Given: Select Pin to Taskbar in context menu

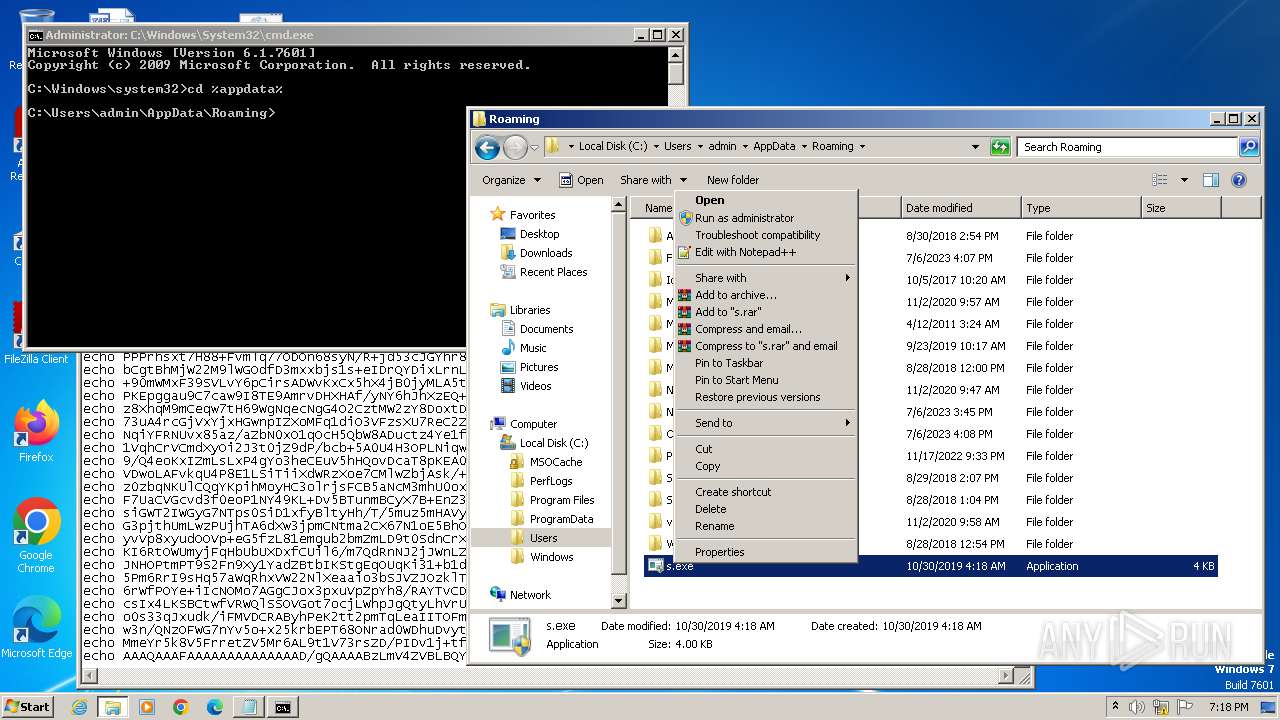Looking at the screenshot, I should (x=766, y=363).
